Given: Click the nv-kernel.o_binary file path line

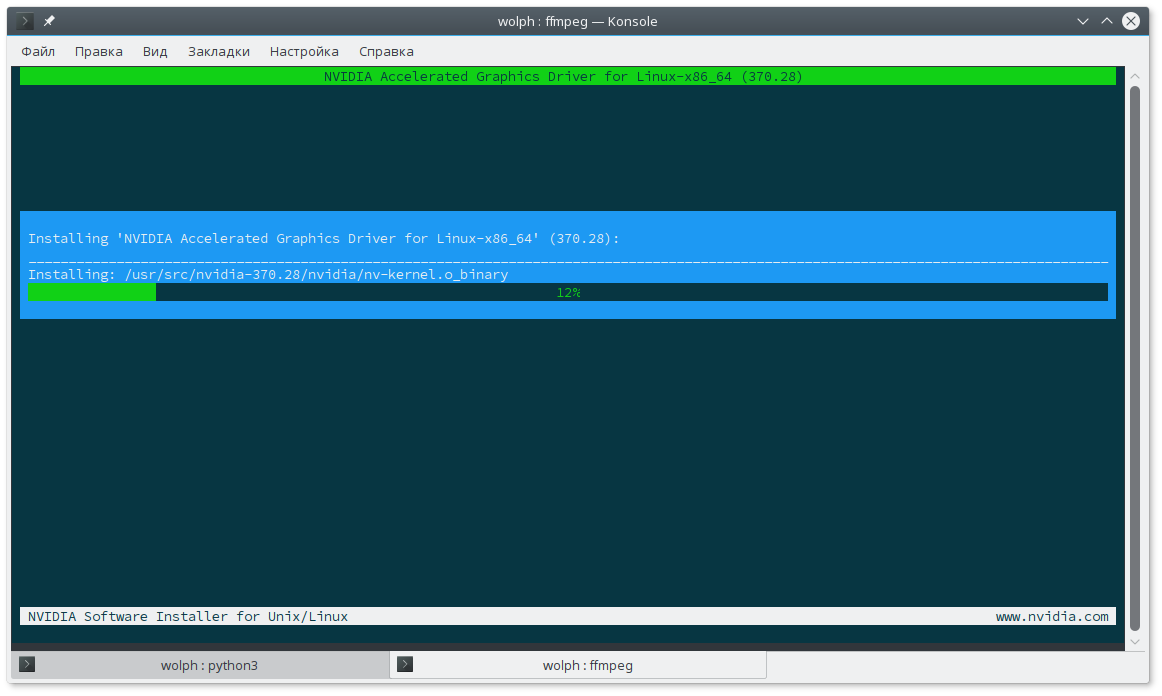Looking at the screenshot, I should pos(268,274).
